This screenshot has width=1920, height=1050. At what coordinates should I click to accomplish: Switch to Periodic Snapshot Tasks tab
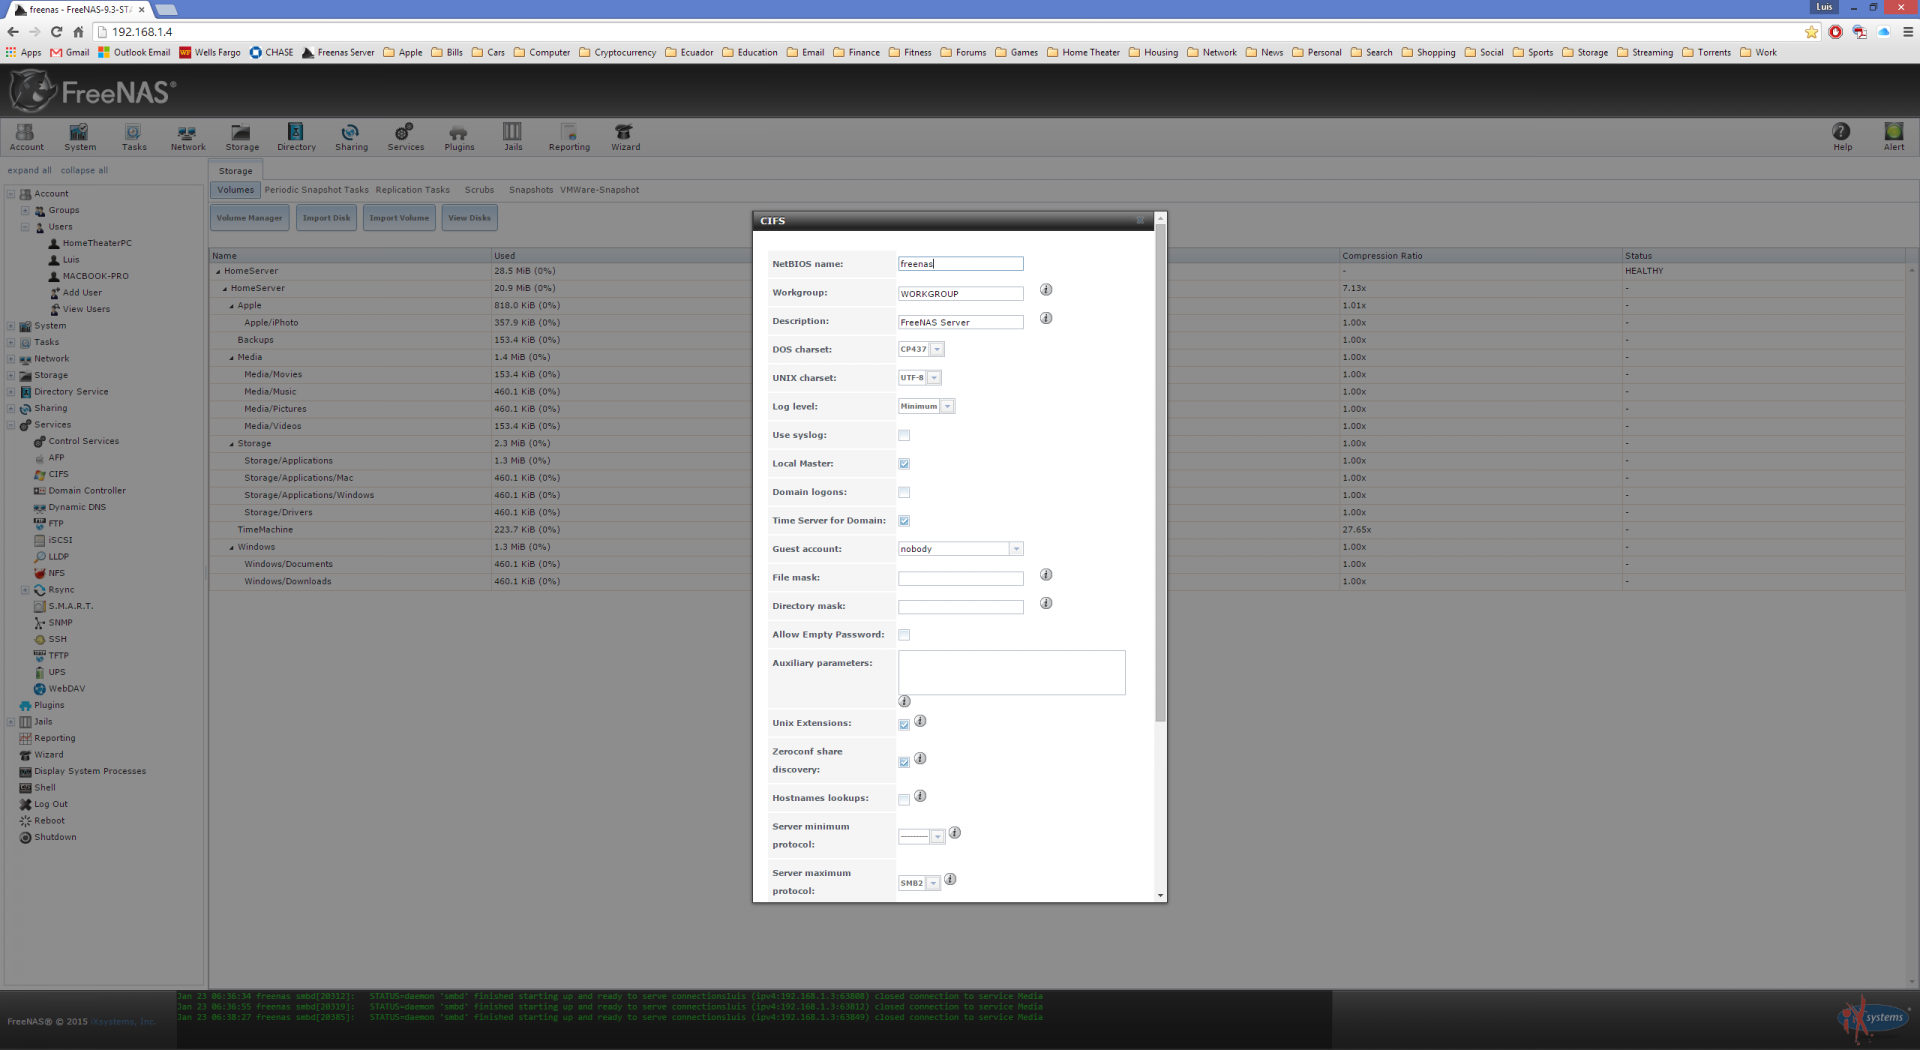pyautogui.click(x=316, y=190)
